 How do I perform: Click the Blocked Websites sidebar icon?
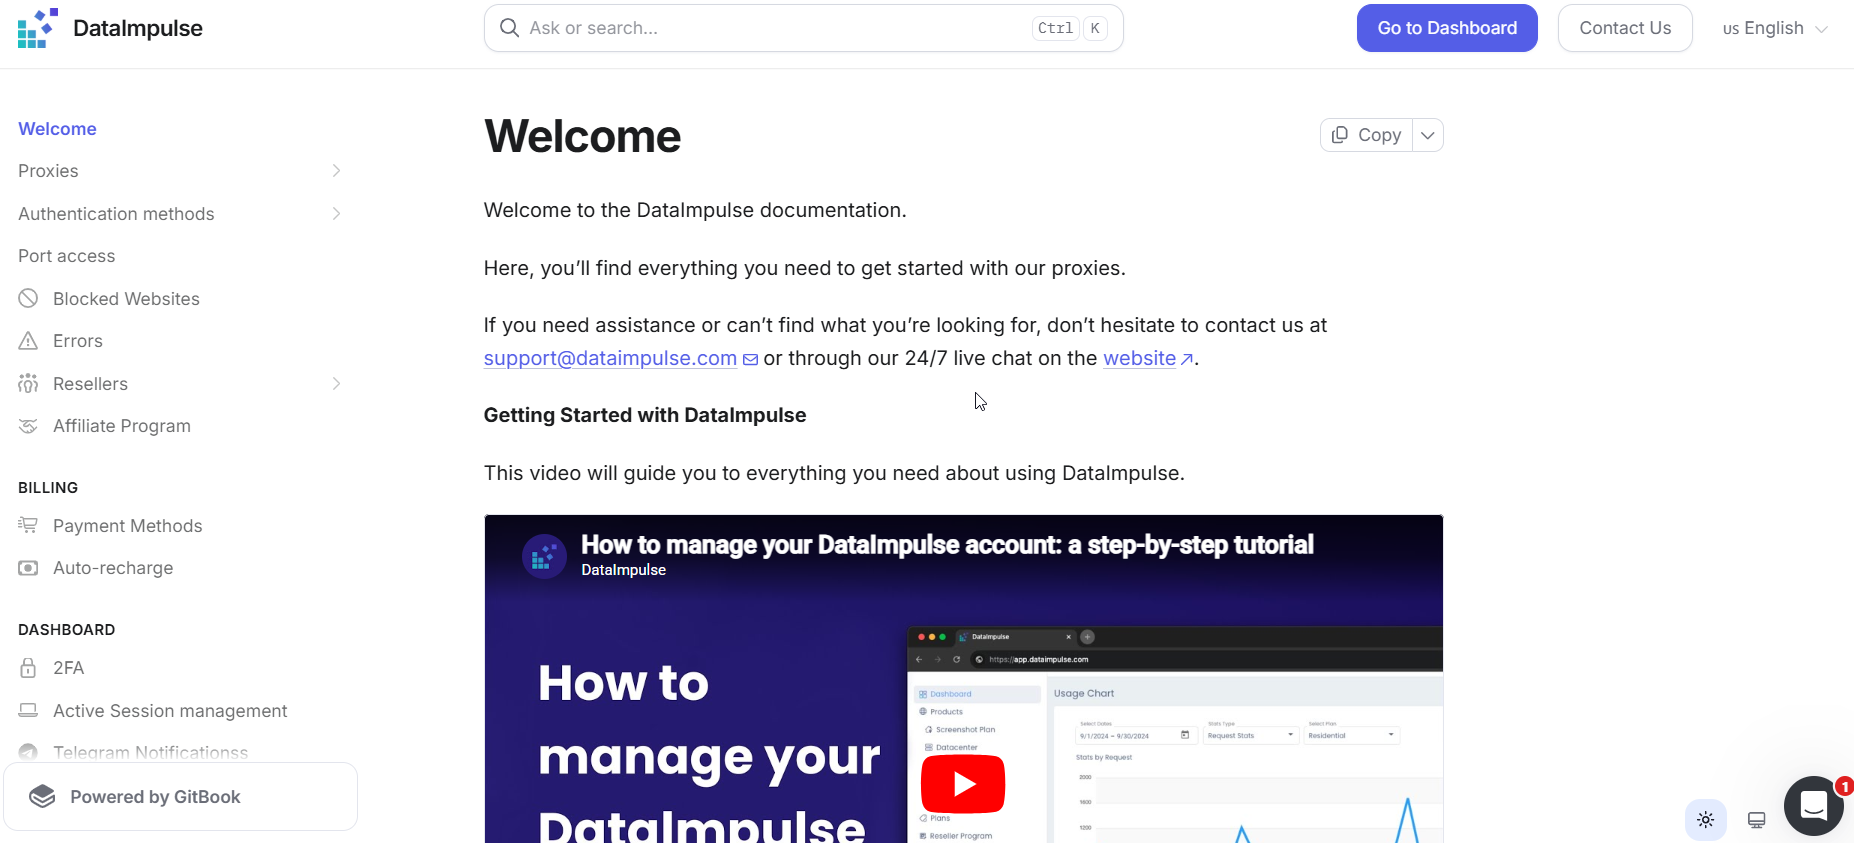click(28, 298)
